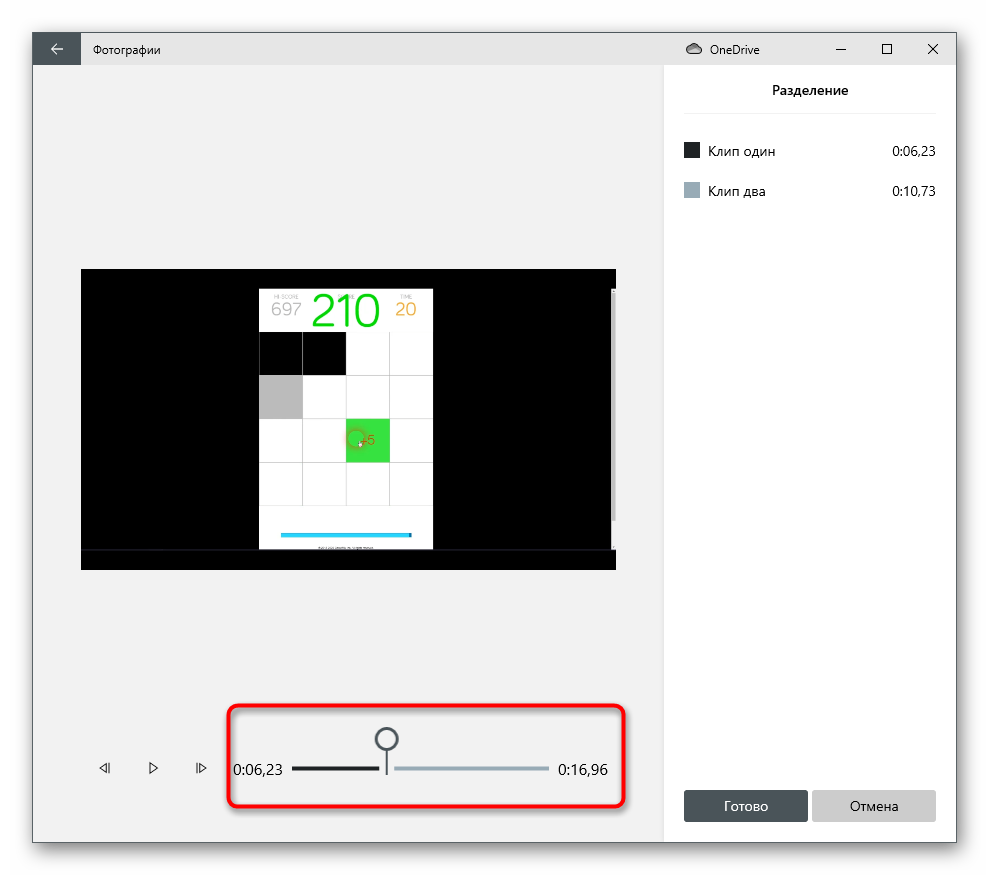This screenshot has height=875, width=989.
Task: Step back one frame
Action: click(105, 768)
